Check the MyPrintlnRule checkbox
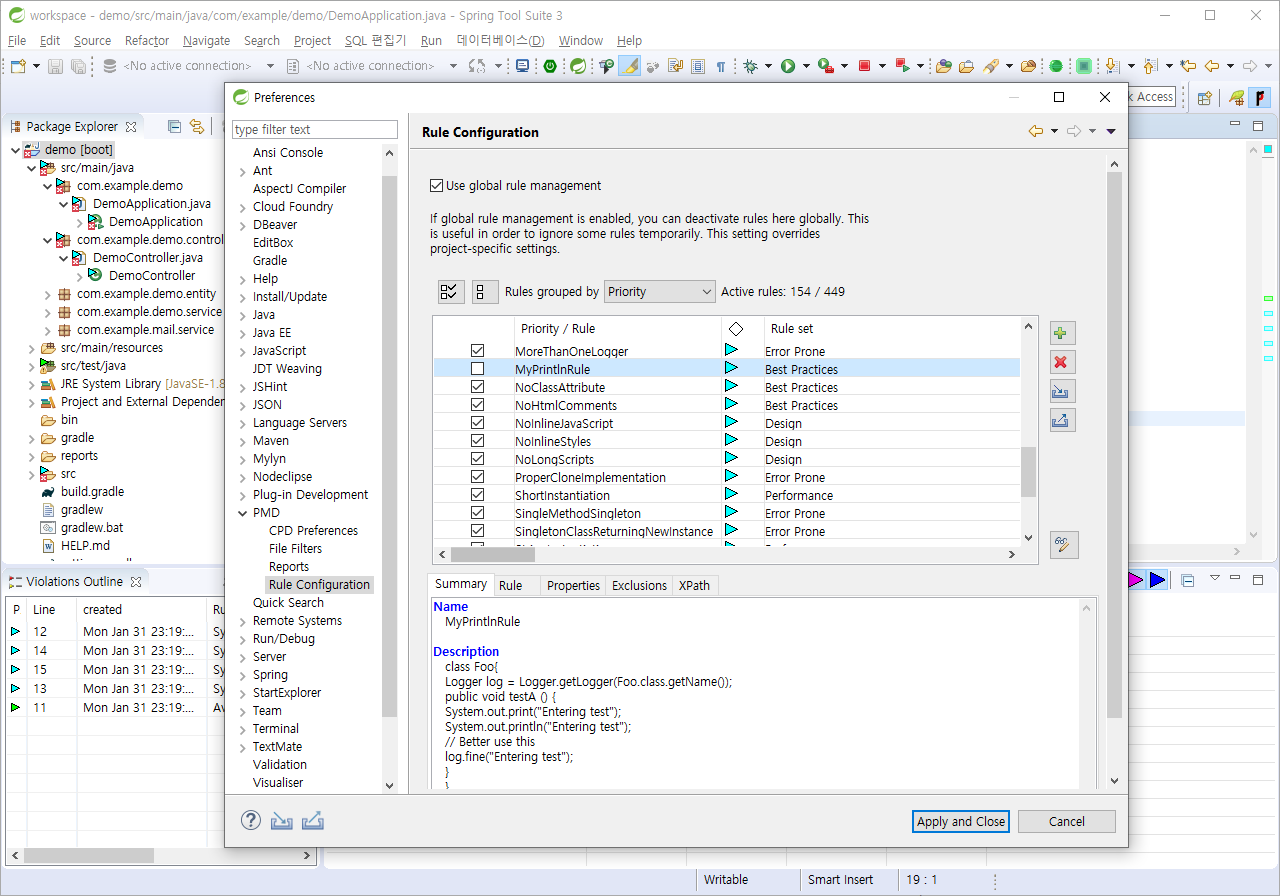This screenshot has width=1280, height=896. (x=477, y=369)
